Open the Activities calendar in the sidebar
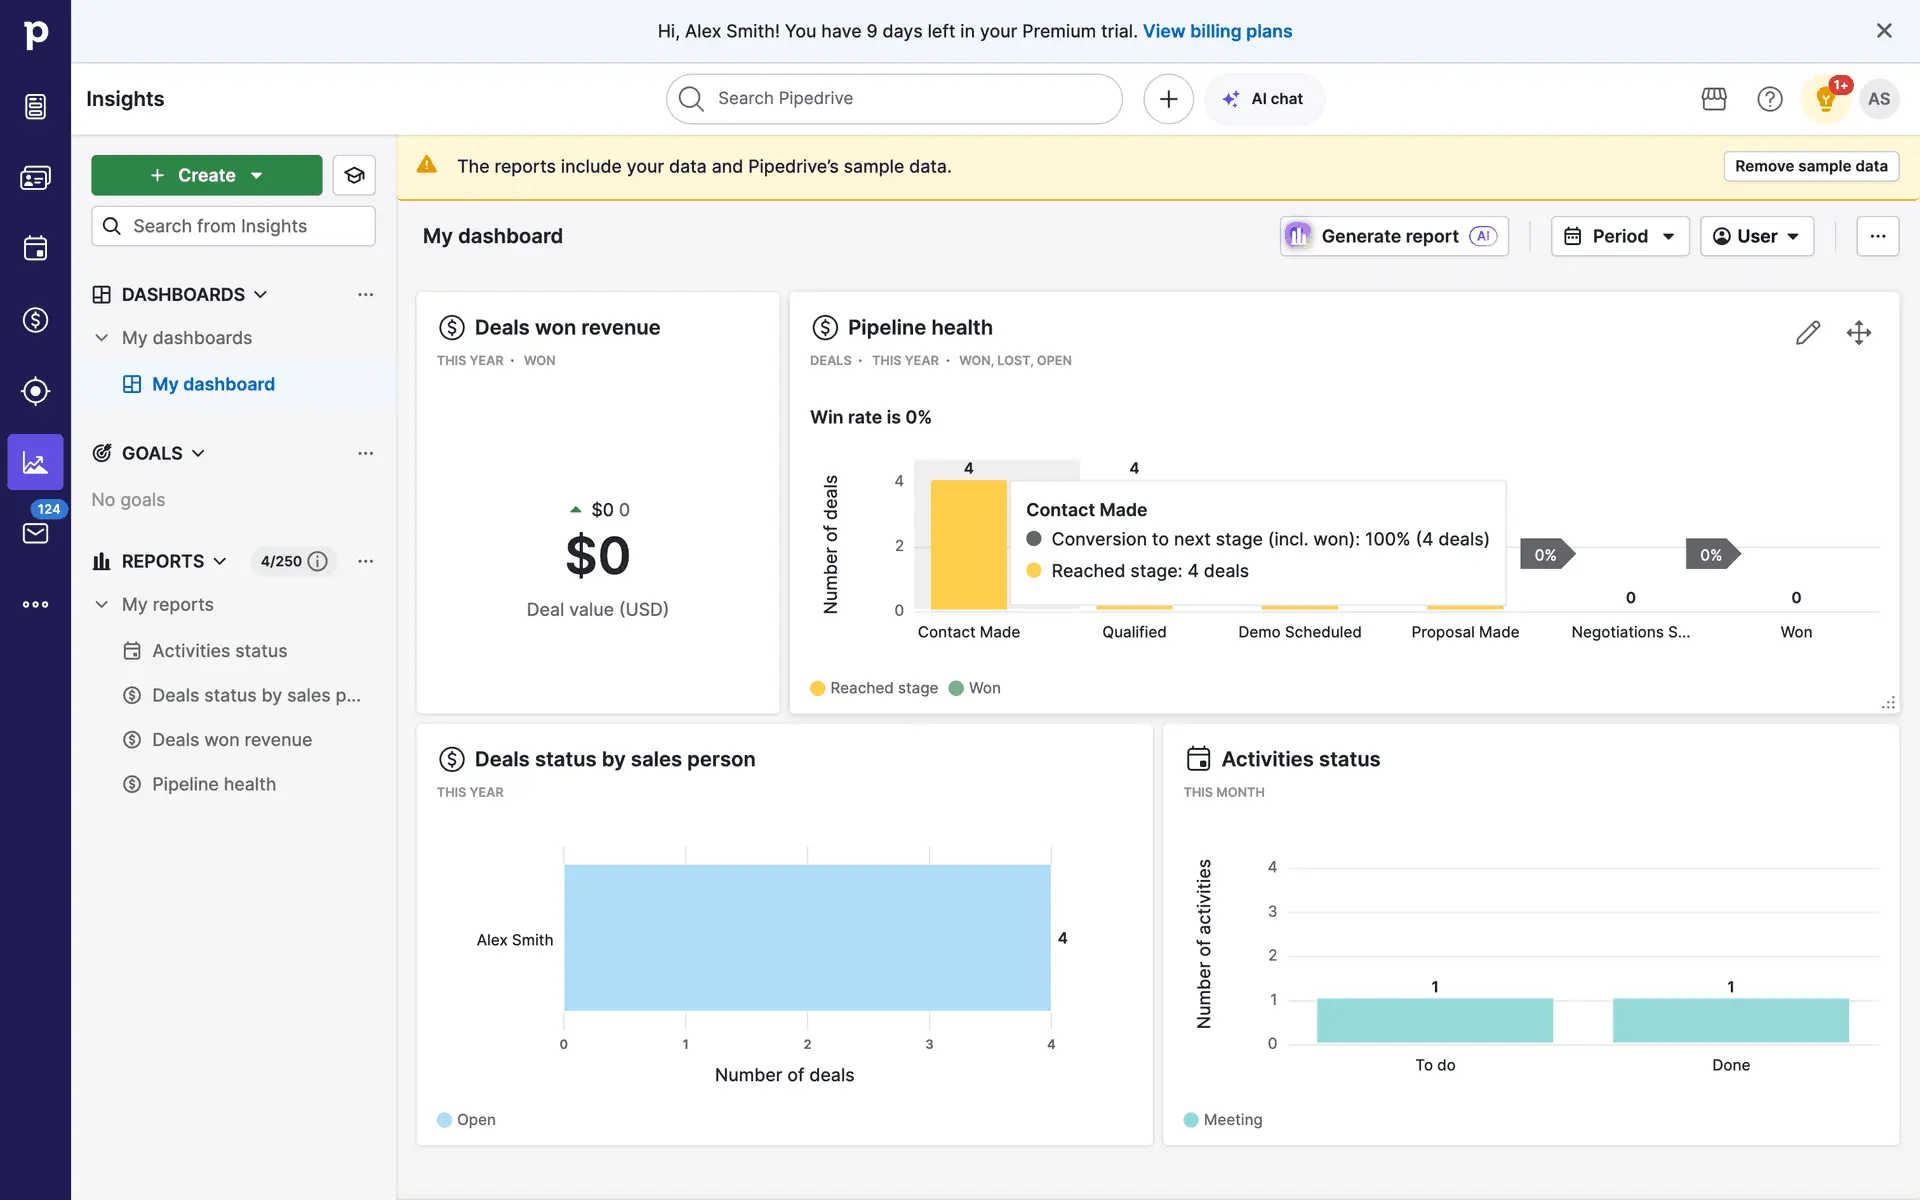Screen dimensions: 1920x1200 click(35, 248)
